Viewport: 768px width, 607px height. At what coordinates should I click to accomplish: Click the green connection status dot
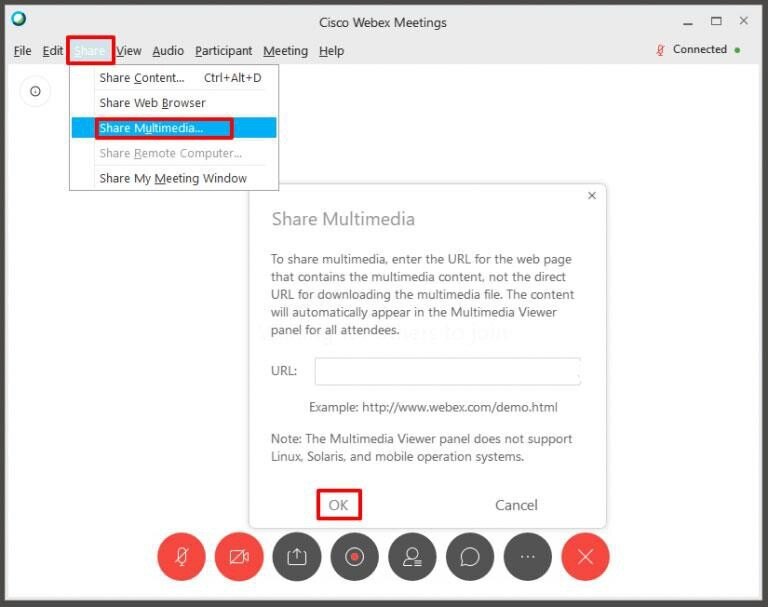[738, 50]
